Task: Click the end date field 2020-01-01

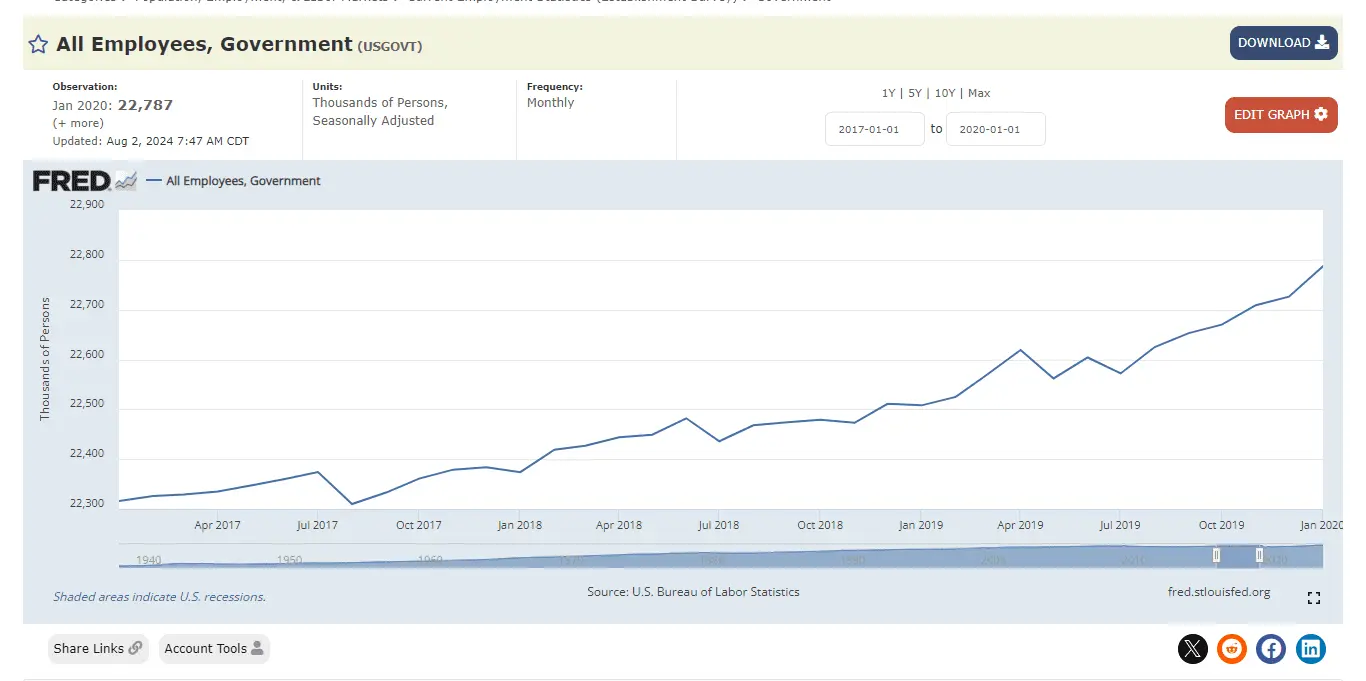Action: (995, 129)
